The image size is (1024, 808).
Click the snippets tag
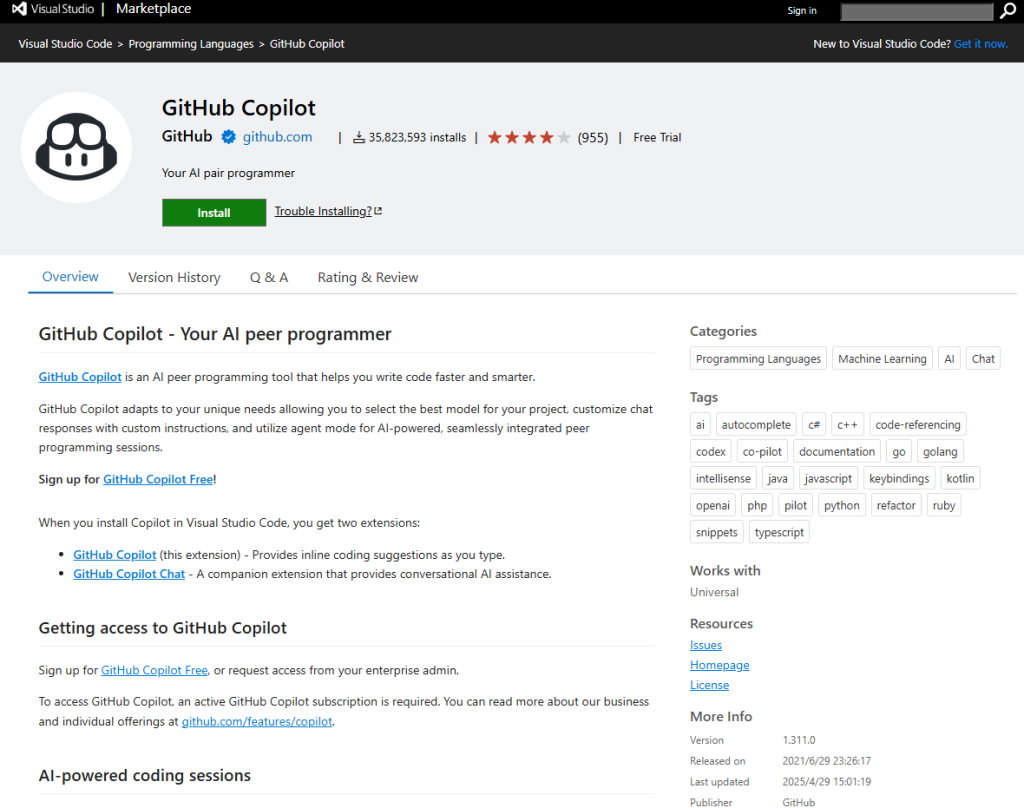coord(716,532)
